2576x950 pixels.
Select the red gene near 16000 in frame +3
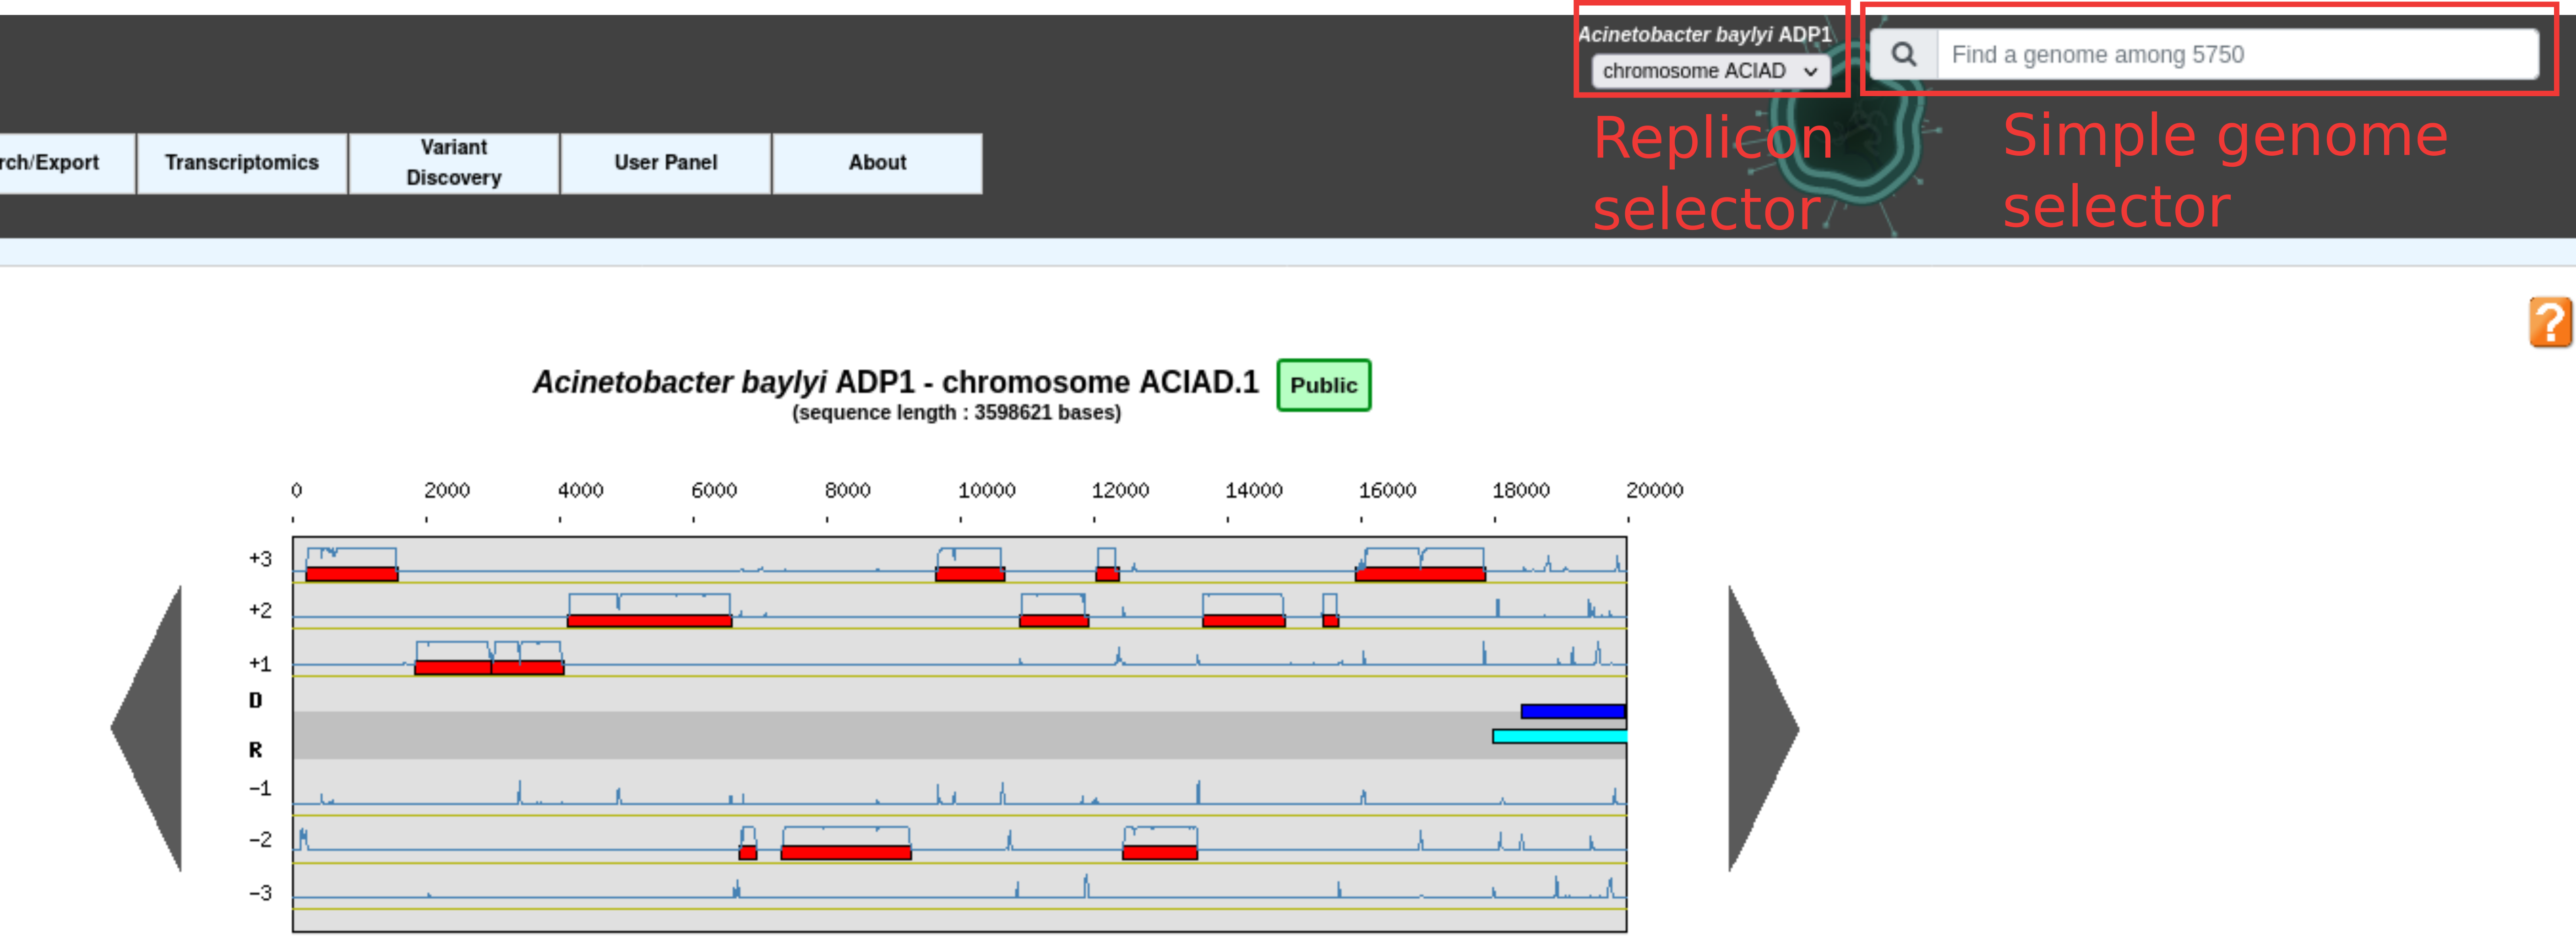[x=1420, y=574]
